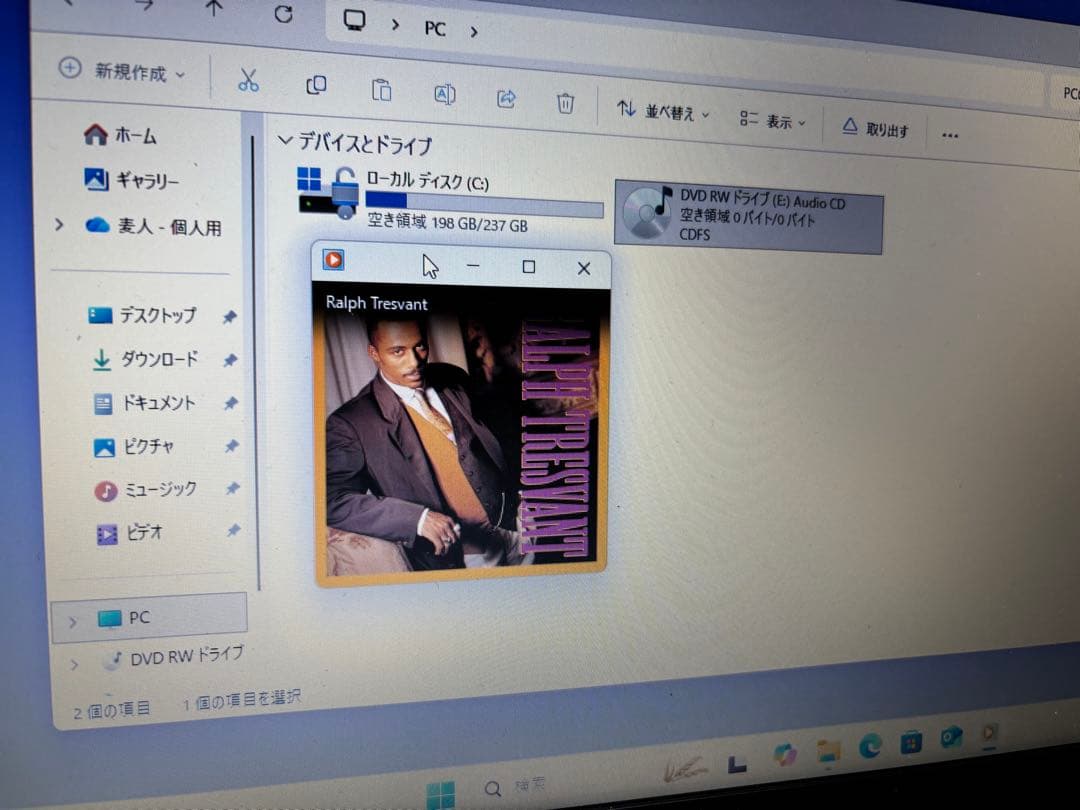Click the Ralph Tresvant title text in player
Screen dimensions: 1080x810
tap(376, 303)
